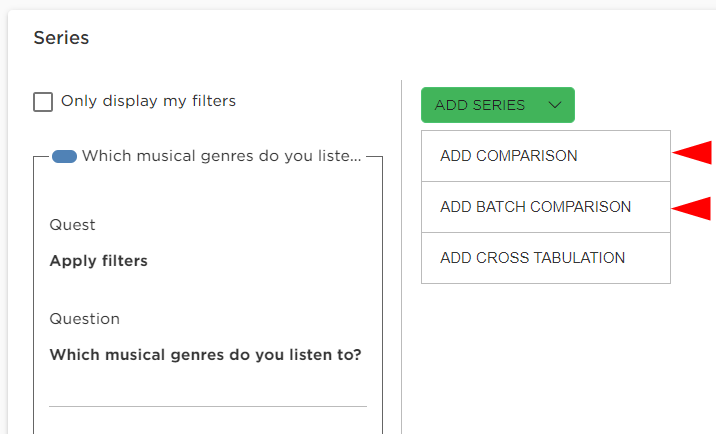Click the green ADD SERIES button text
This screenshot has height=434, width=716.
pos(480,105)
